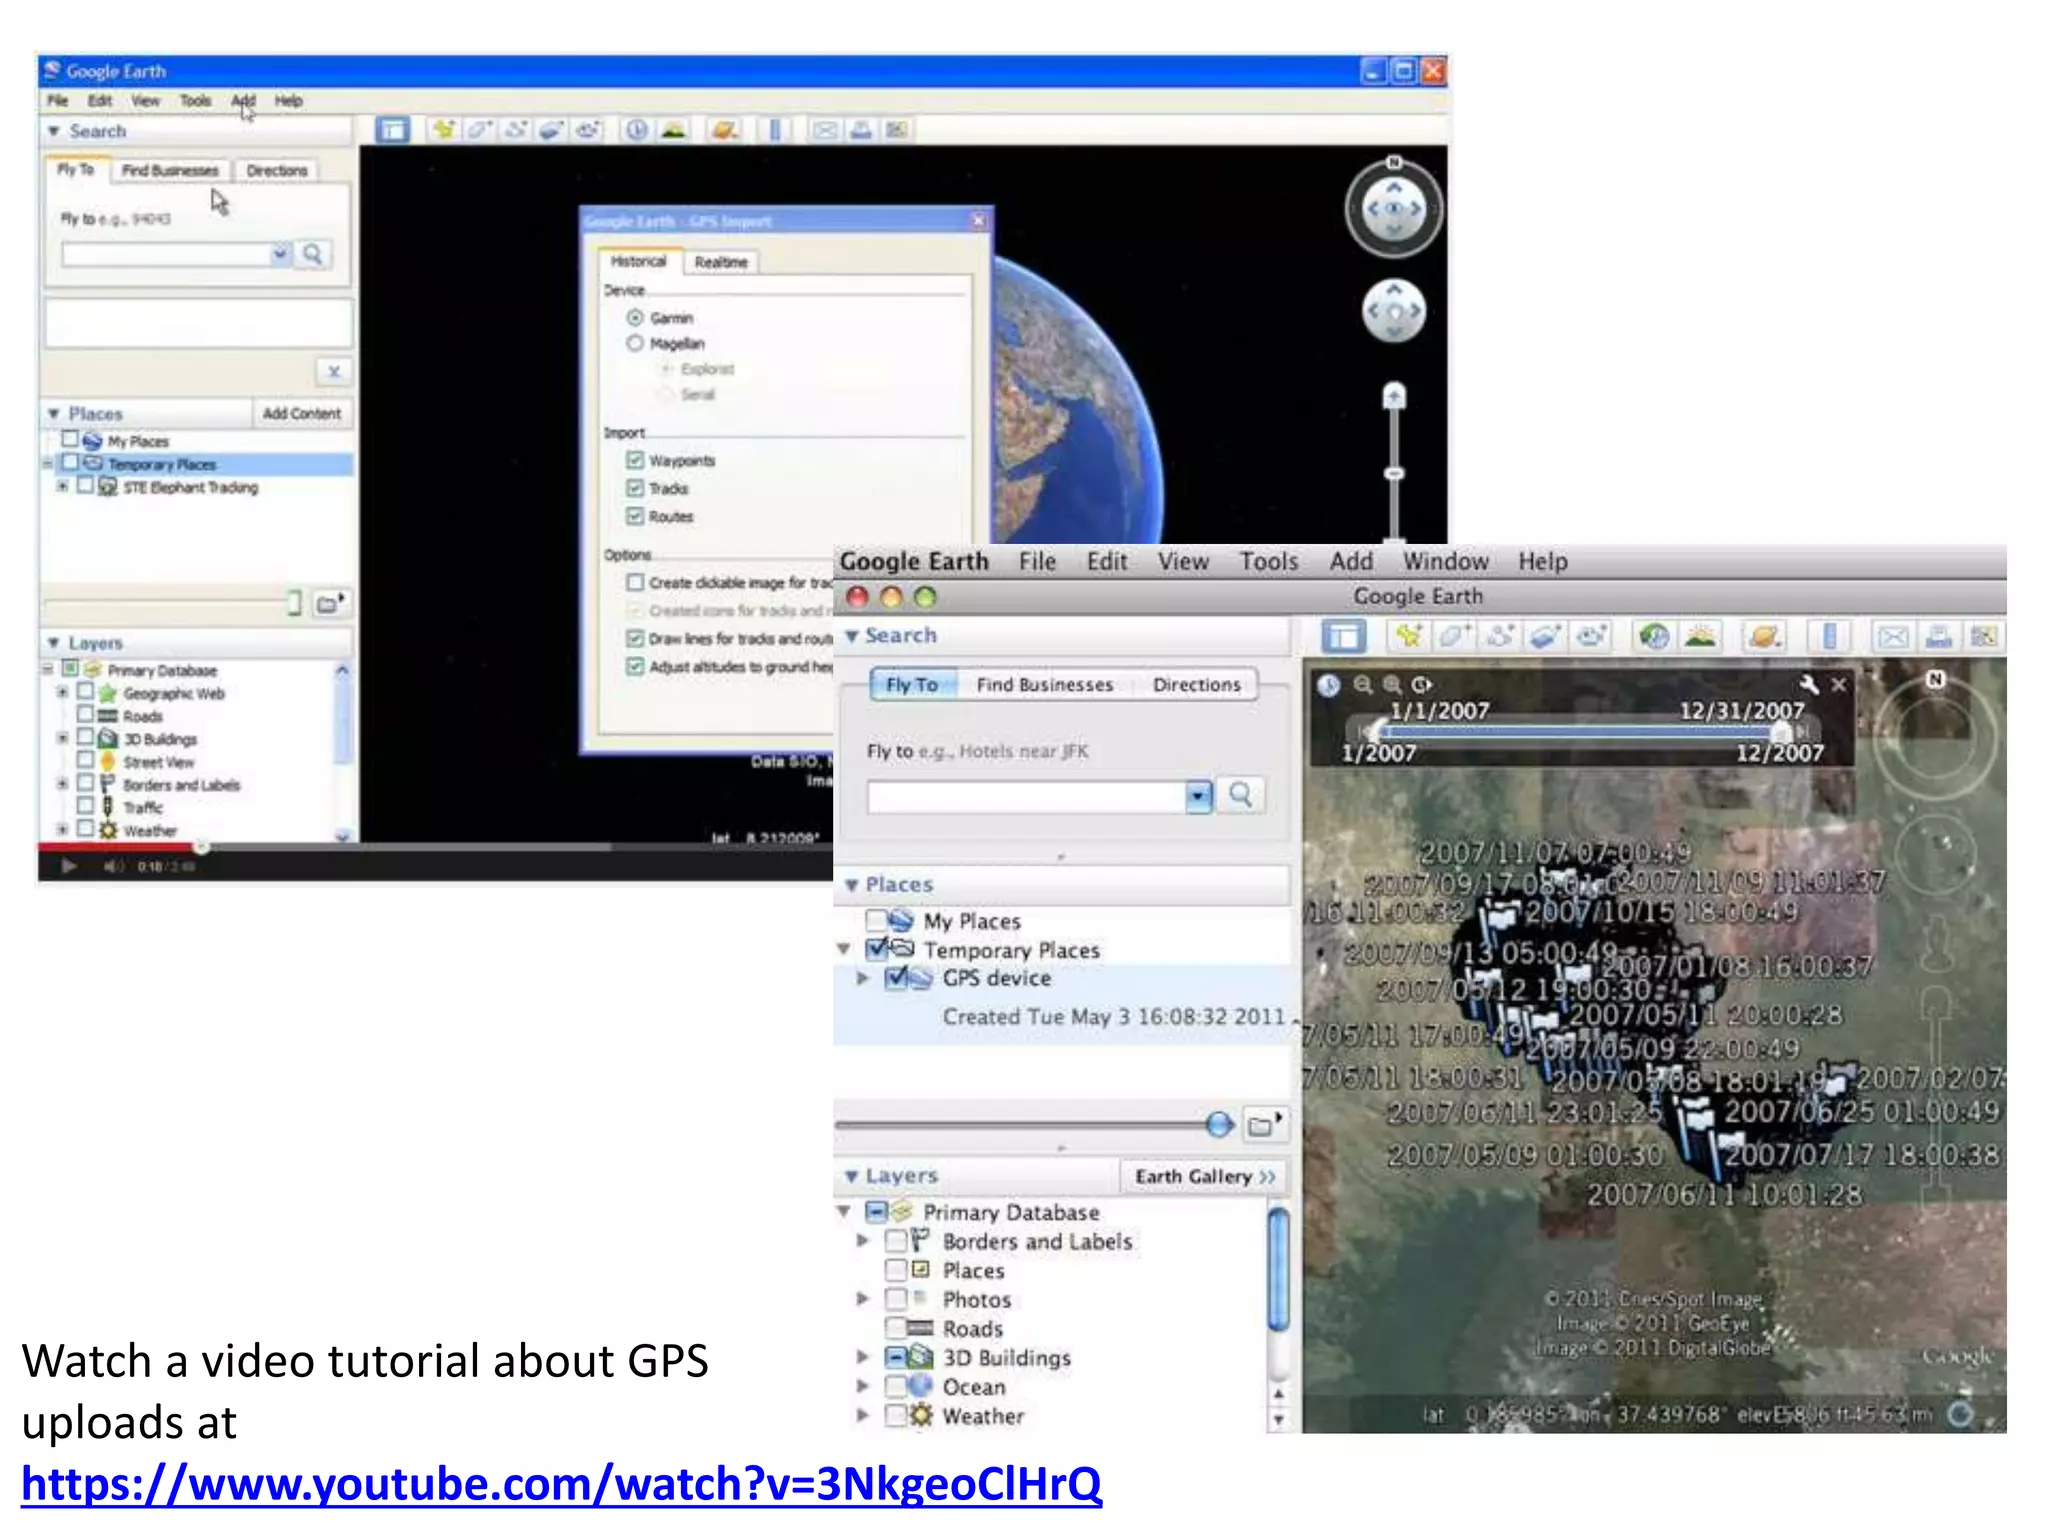
Task: Add a placemark in the Mac Google Earth toolbar
Action: [x=1409, y=636]
